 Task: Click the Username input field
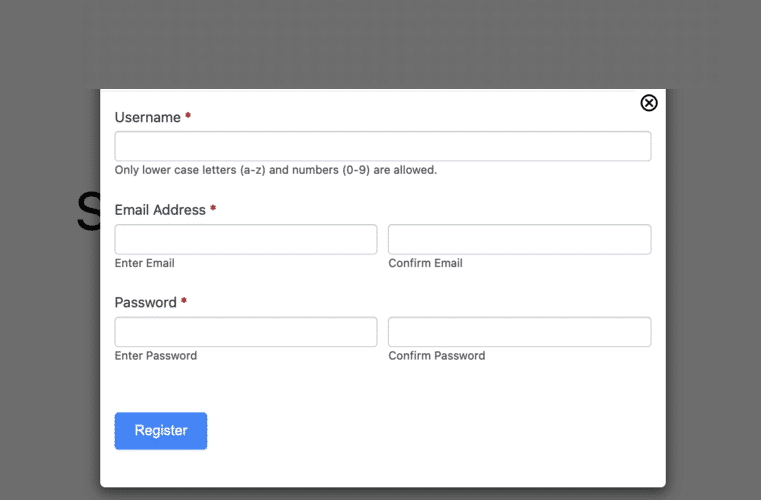coord(382,146)
